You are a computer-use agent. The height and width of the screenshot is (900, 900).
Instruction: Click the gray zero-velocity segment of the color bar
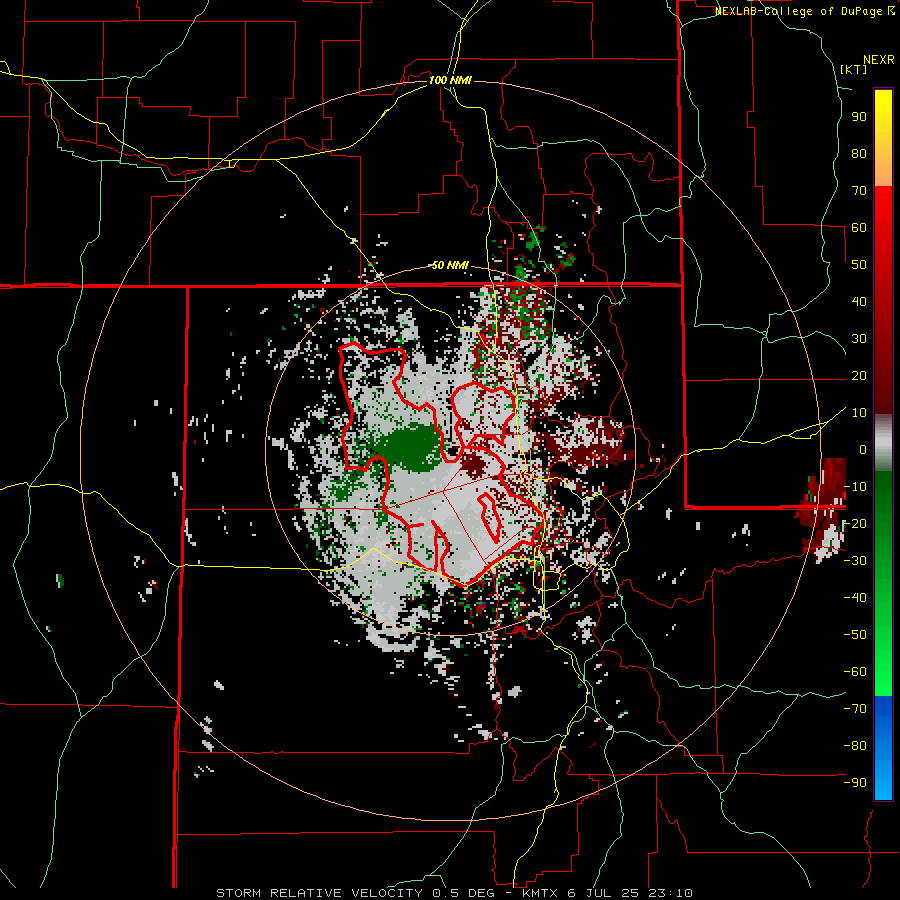[x=883, y=443]
